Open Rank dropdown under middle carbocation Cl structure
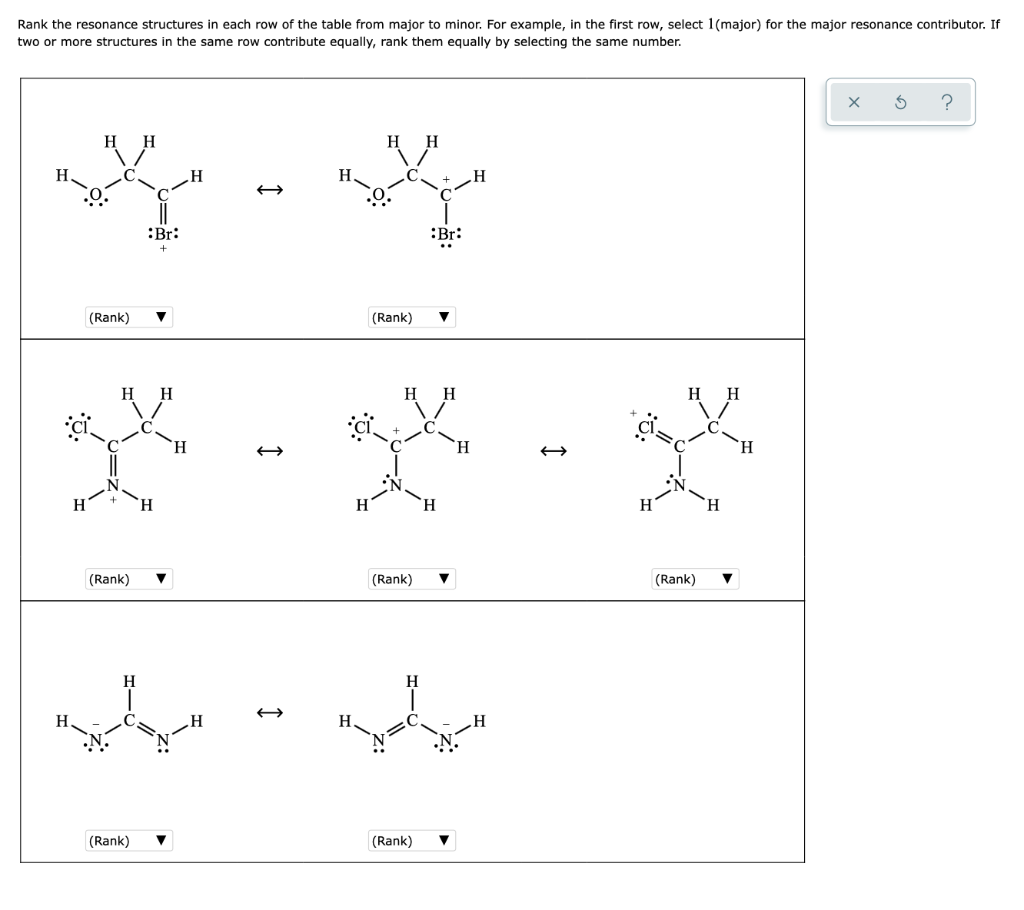1024x910 pixels. tap(411, 579)
